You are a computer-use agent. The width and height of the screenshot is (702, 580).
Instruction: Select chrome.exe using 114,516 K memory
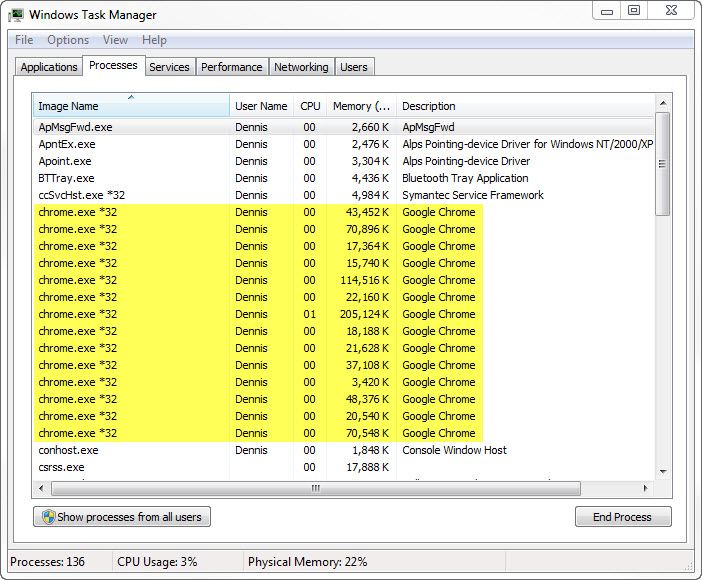click(x=343, y=280)
